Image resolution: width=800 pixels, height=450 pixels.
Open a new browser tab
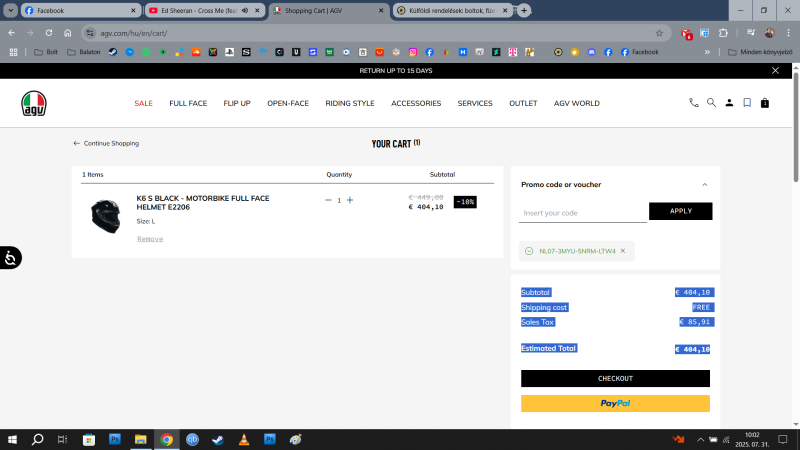pos(524,10)
